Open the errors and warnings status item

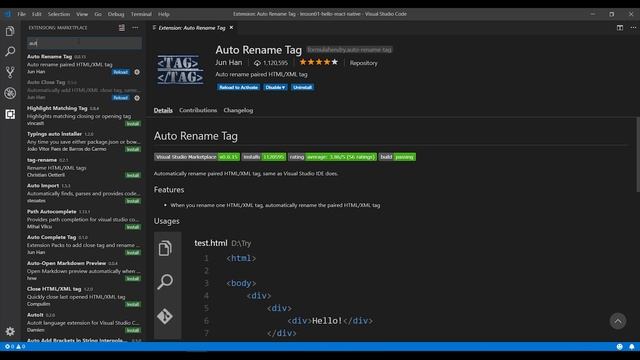(x=15, y=347)
